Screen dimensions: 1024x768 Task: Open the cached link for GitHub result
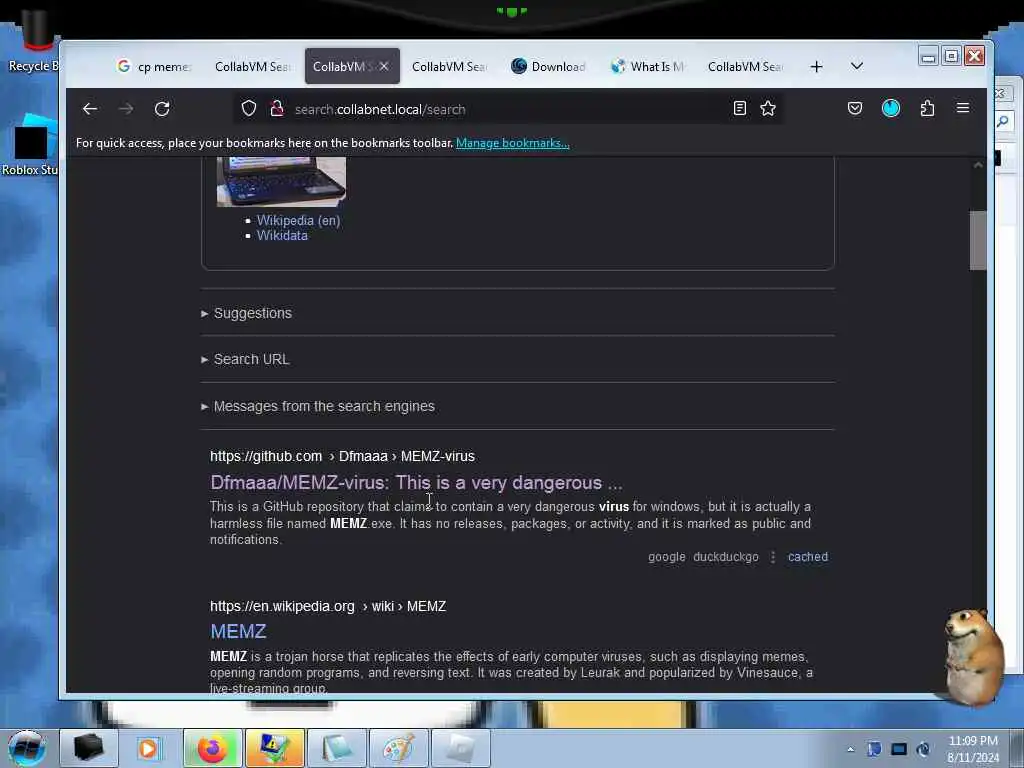(x=808, y=557)
